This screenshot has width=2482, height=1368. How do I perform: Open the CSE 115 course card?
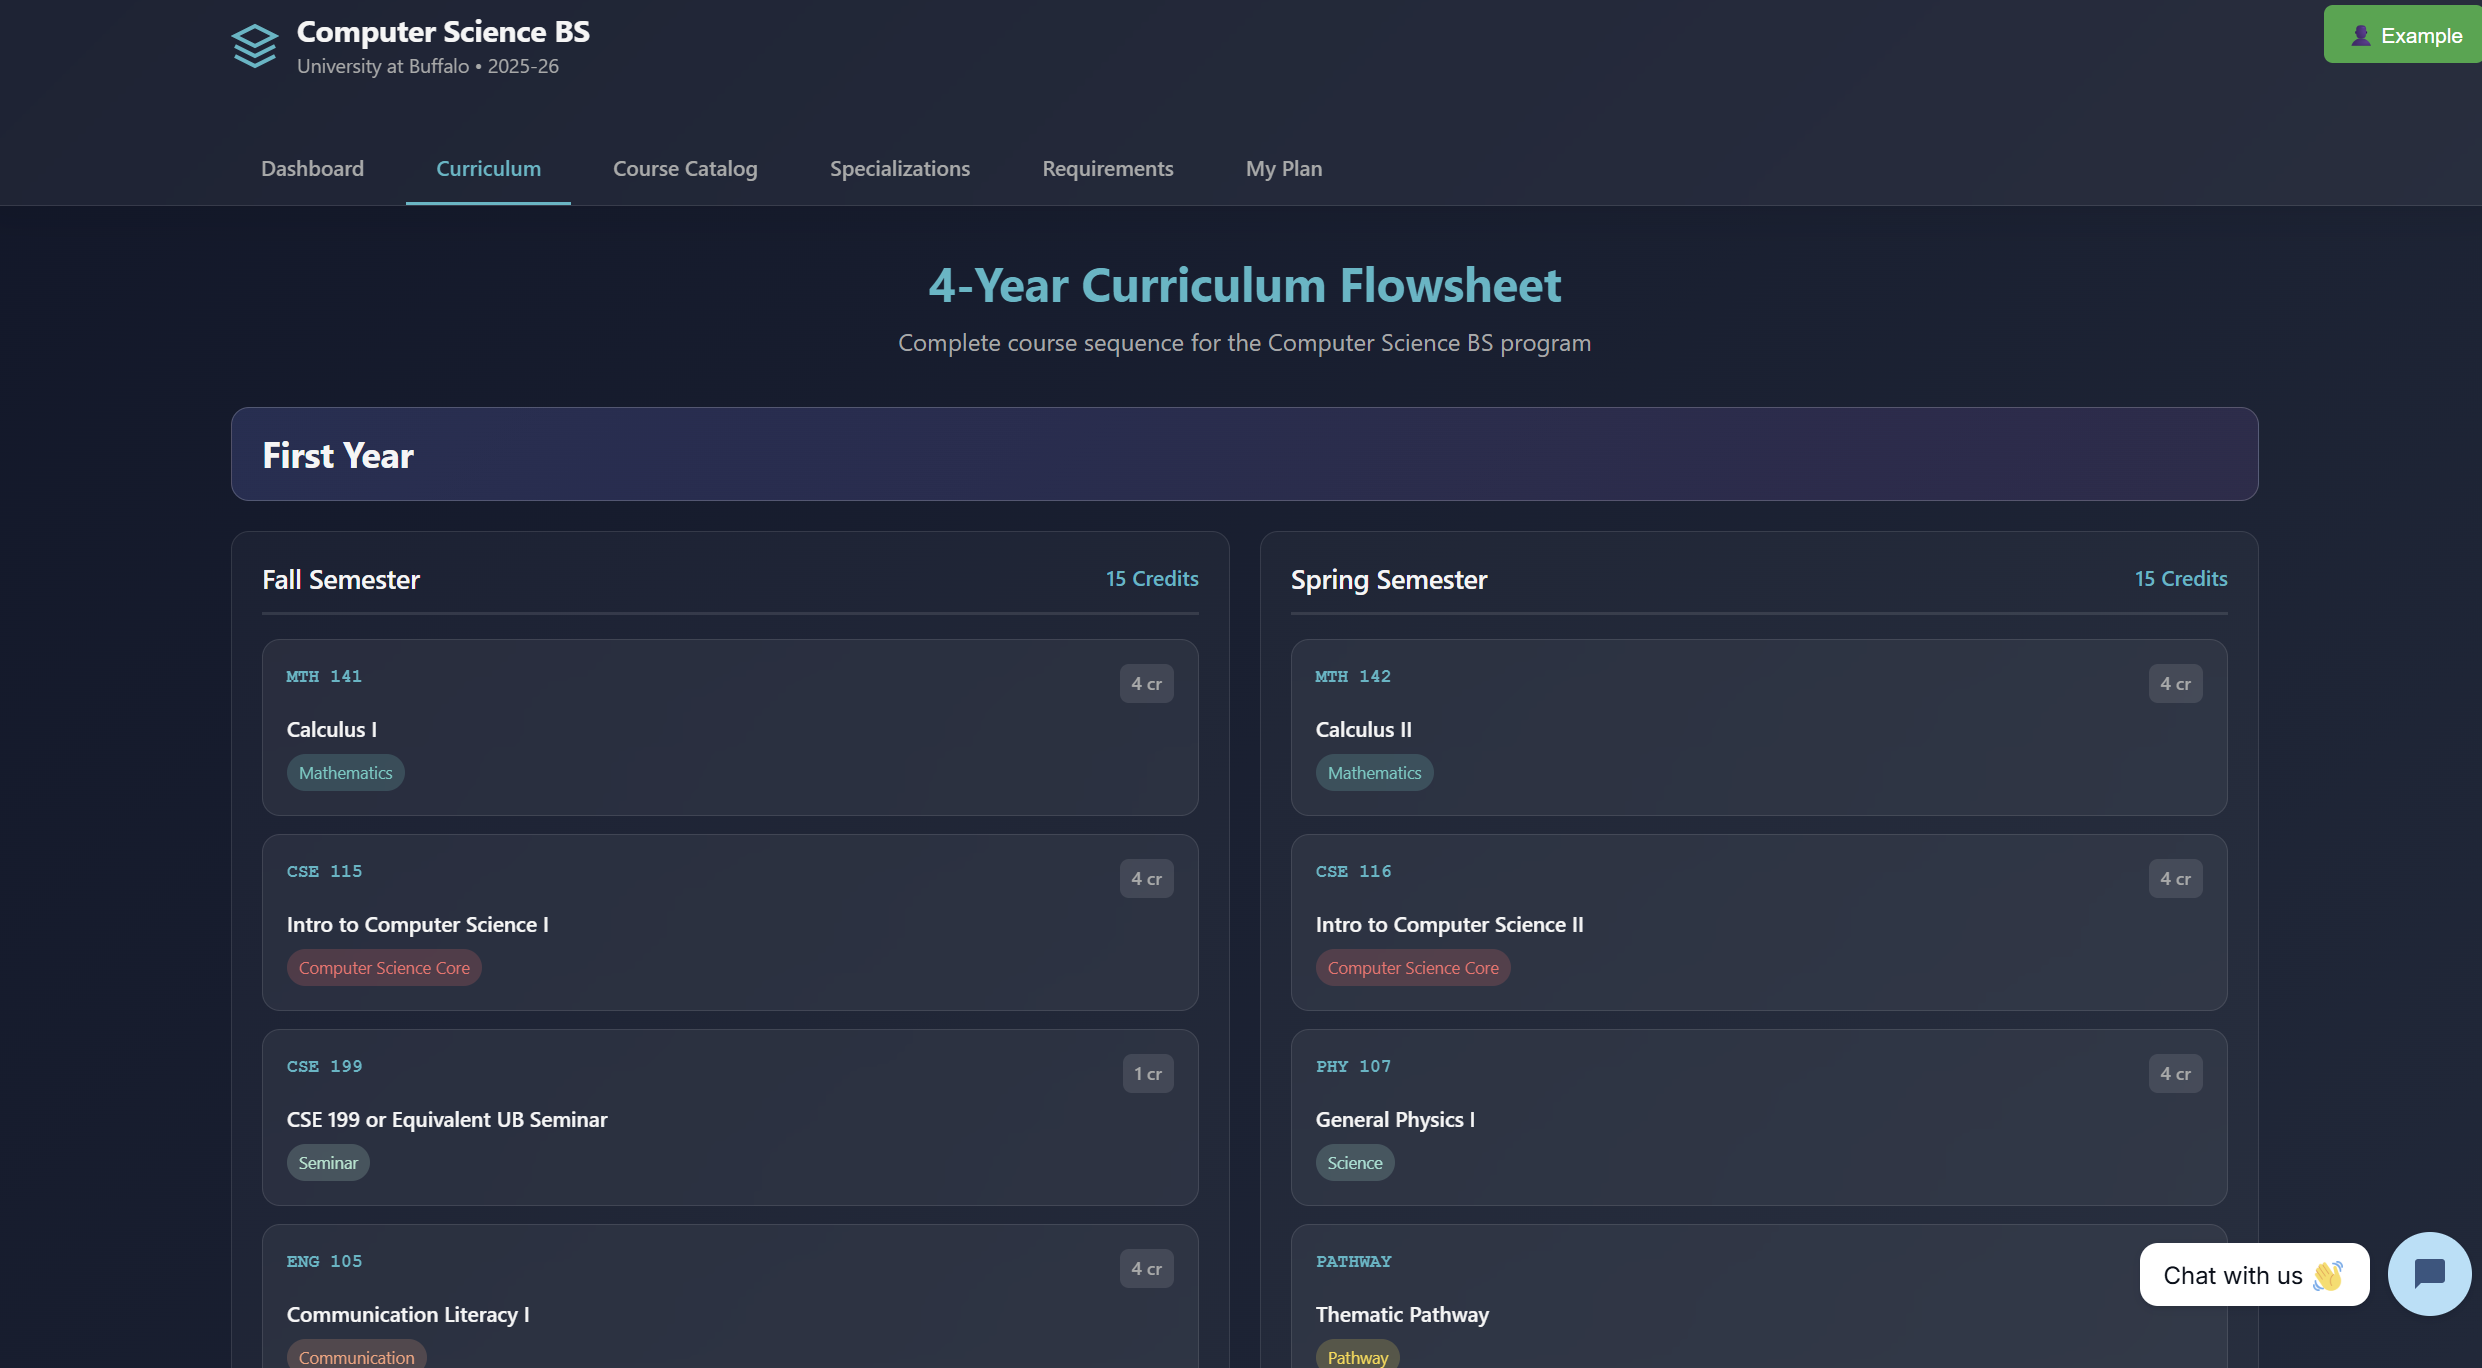(729, 922)
